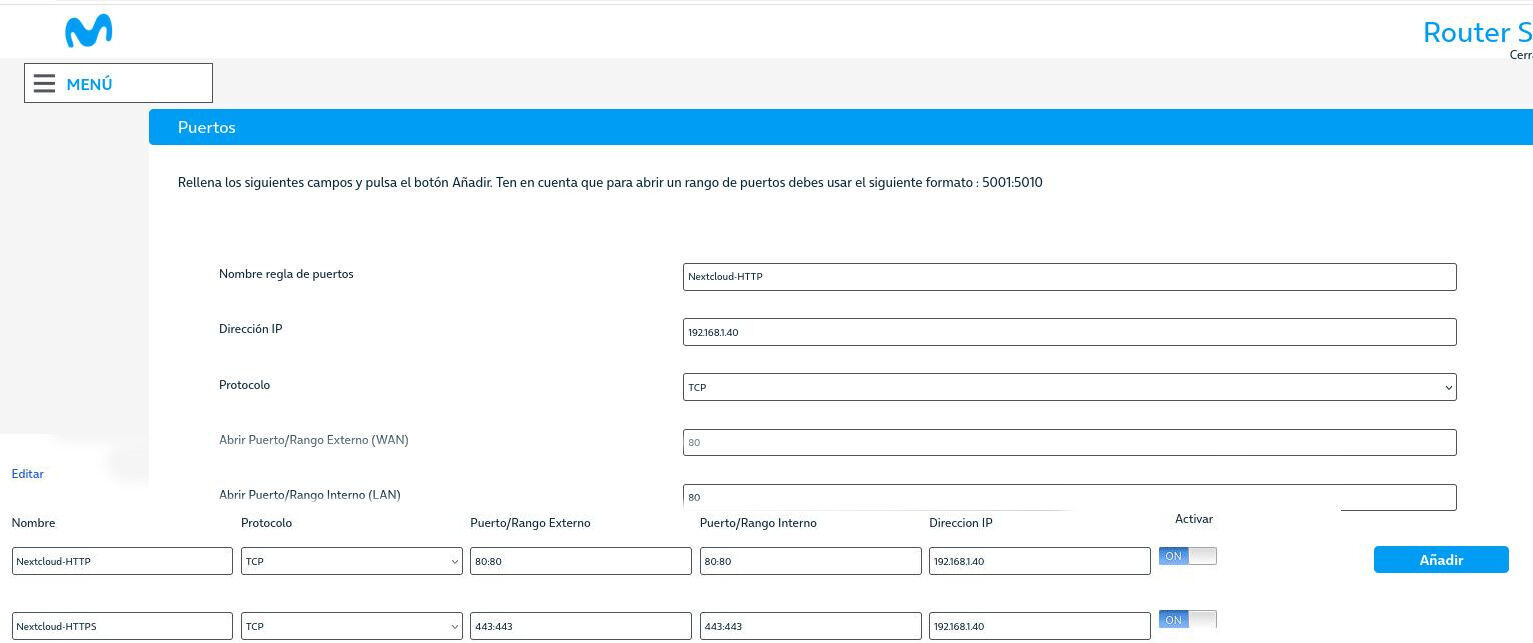Click IP address field of Nextcloud-HTTP row

1039,561
